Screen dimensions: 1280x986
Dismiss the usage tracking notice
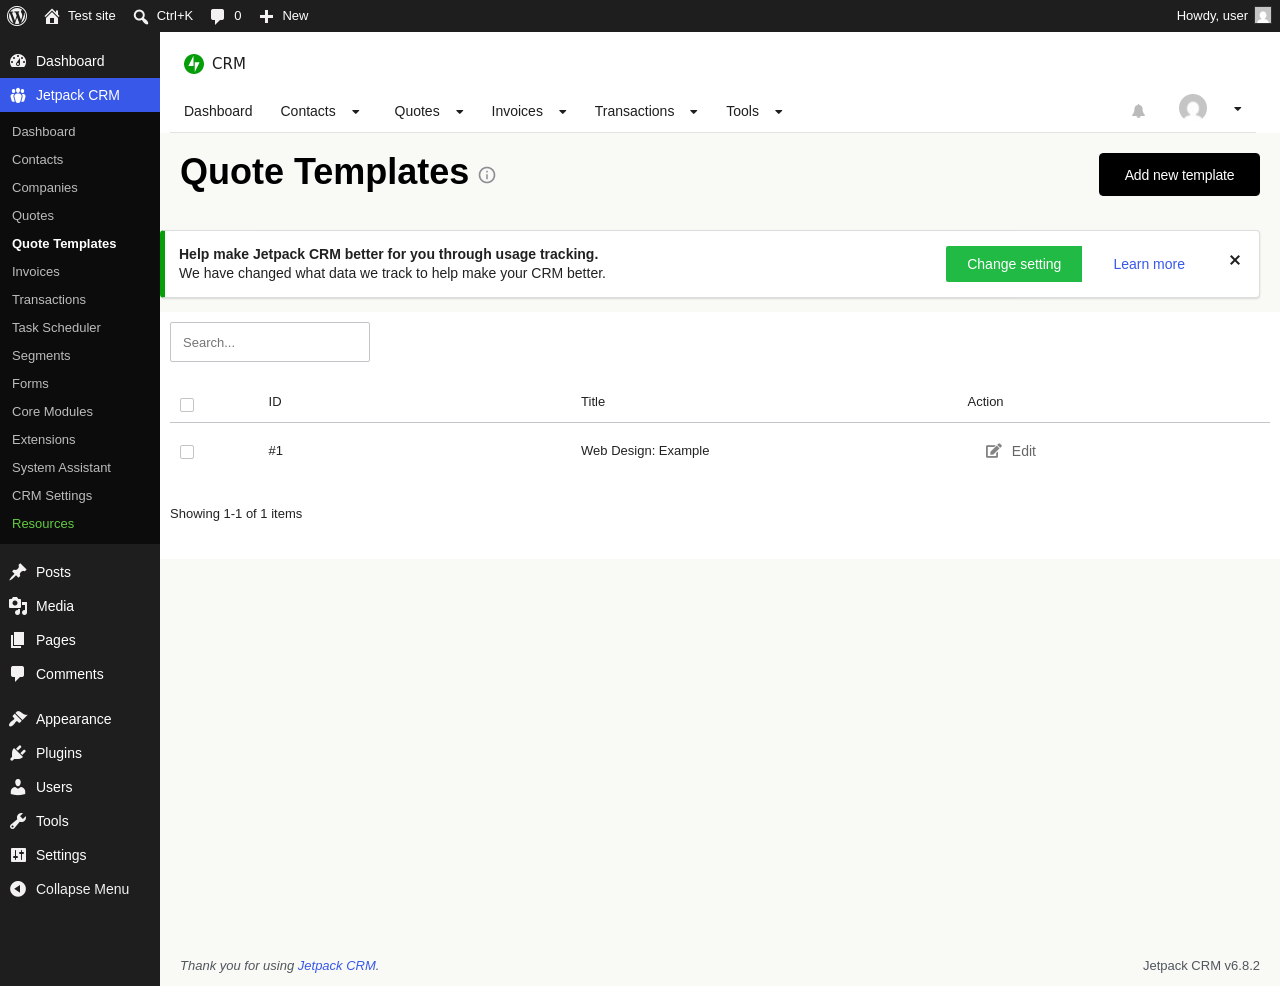point(1235,260)
